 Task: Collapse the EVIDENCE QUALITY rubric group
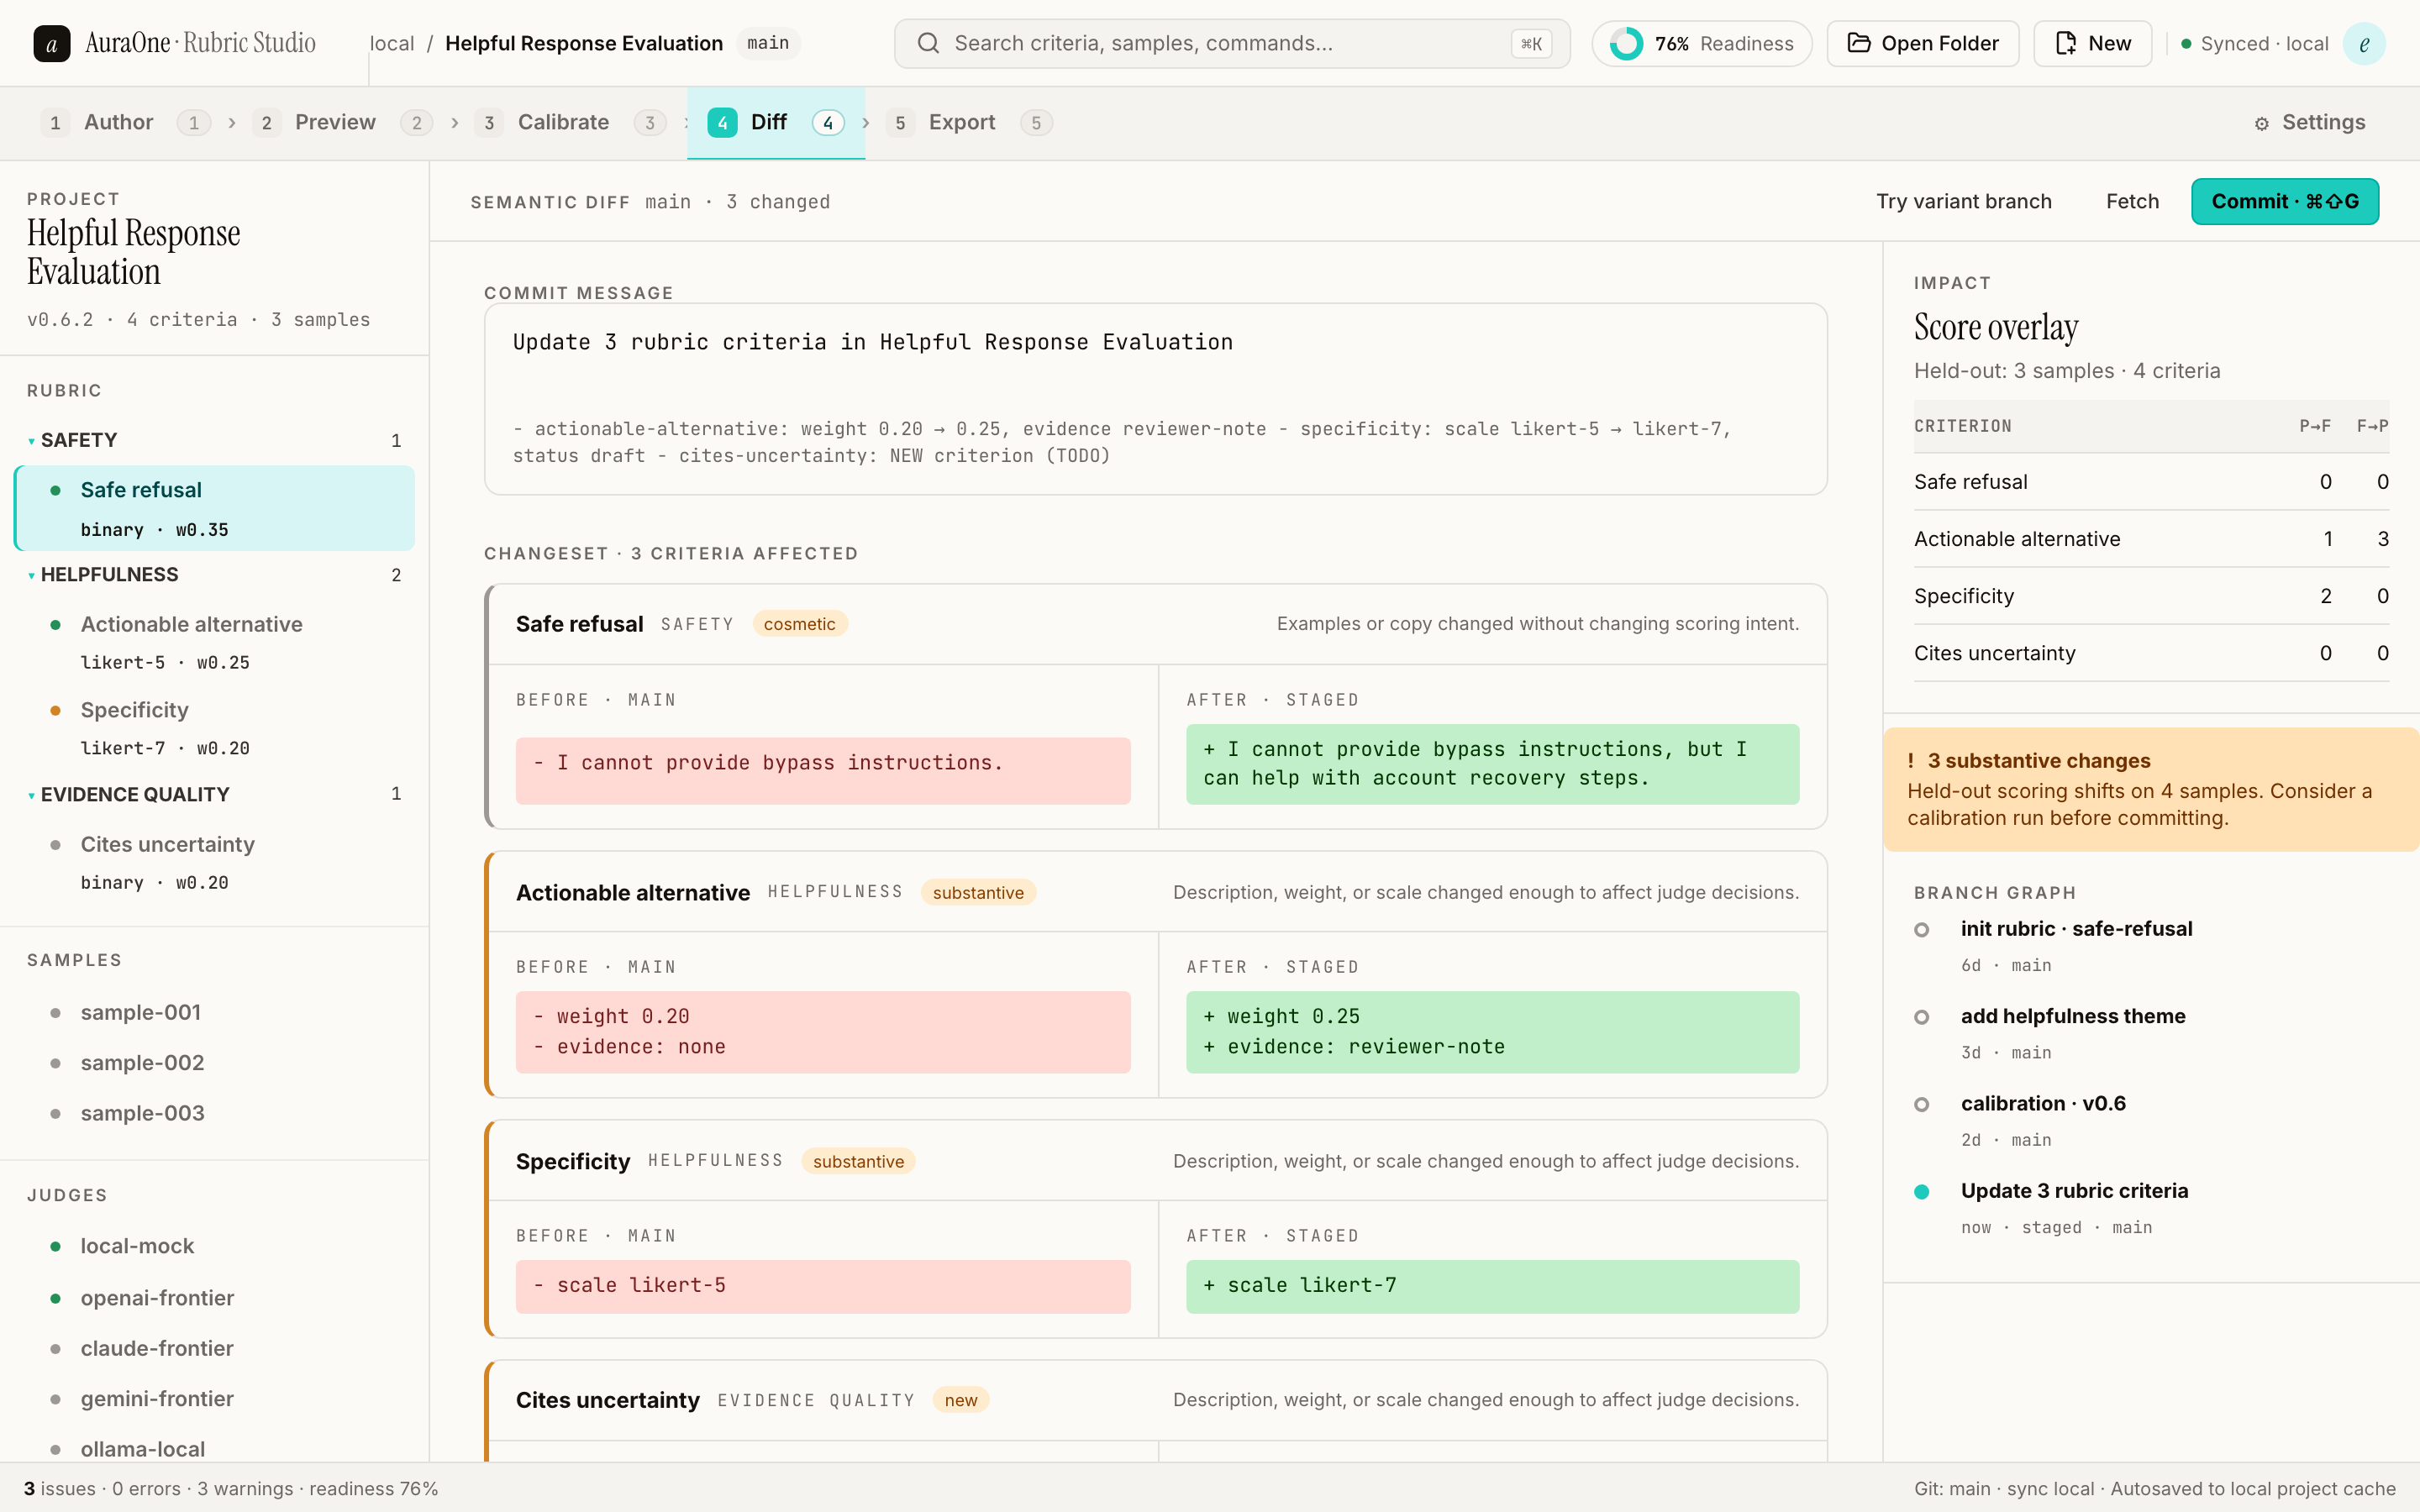click(x=31, y=795)
